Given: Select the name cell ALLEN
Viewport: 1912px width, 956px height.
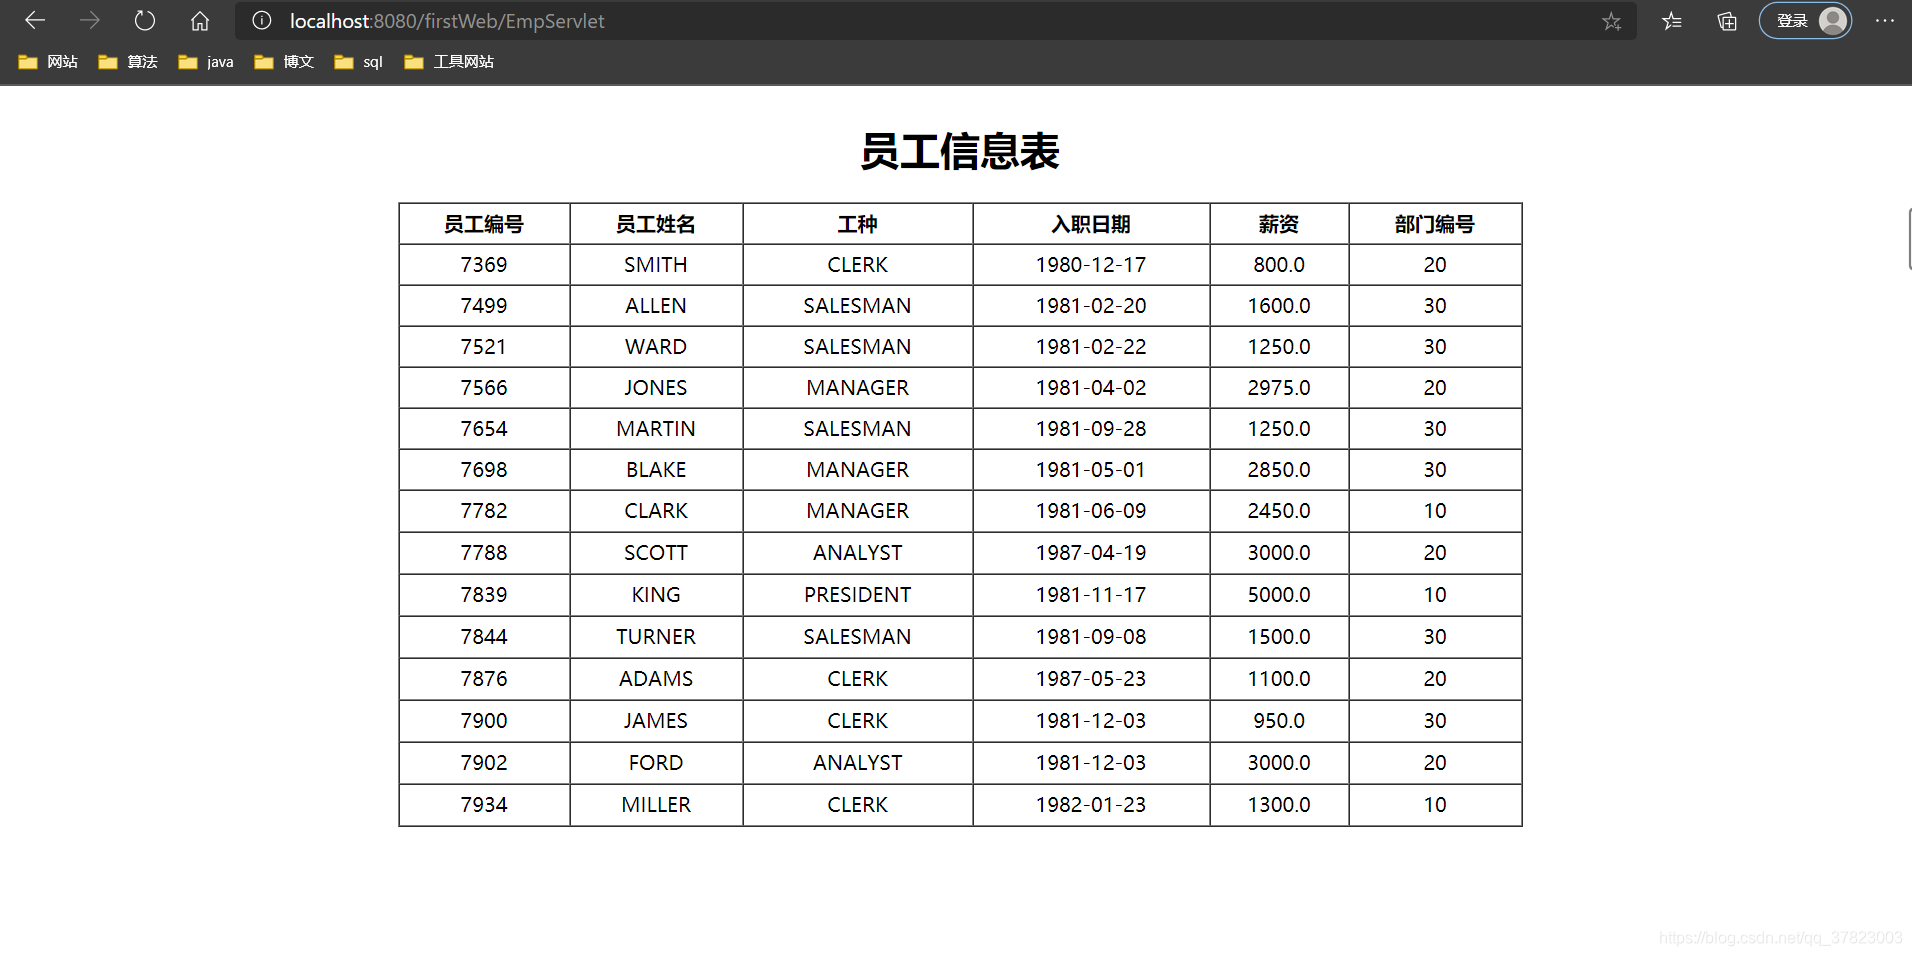Looking at the screenshot, I should 656,306.
